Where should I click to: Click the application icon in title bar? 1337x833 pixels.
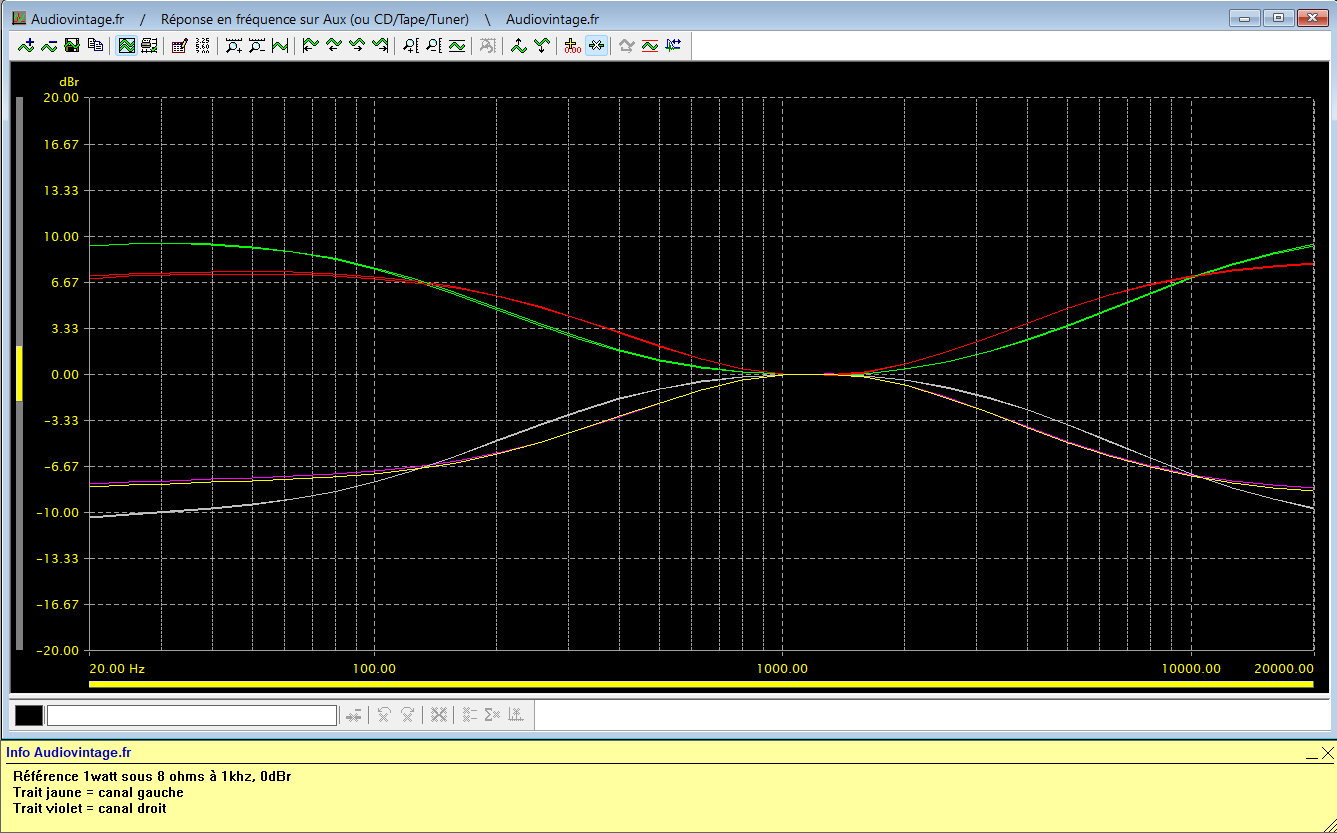pos(19,19)
